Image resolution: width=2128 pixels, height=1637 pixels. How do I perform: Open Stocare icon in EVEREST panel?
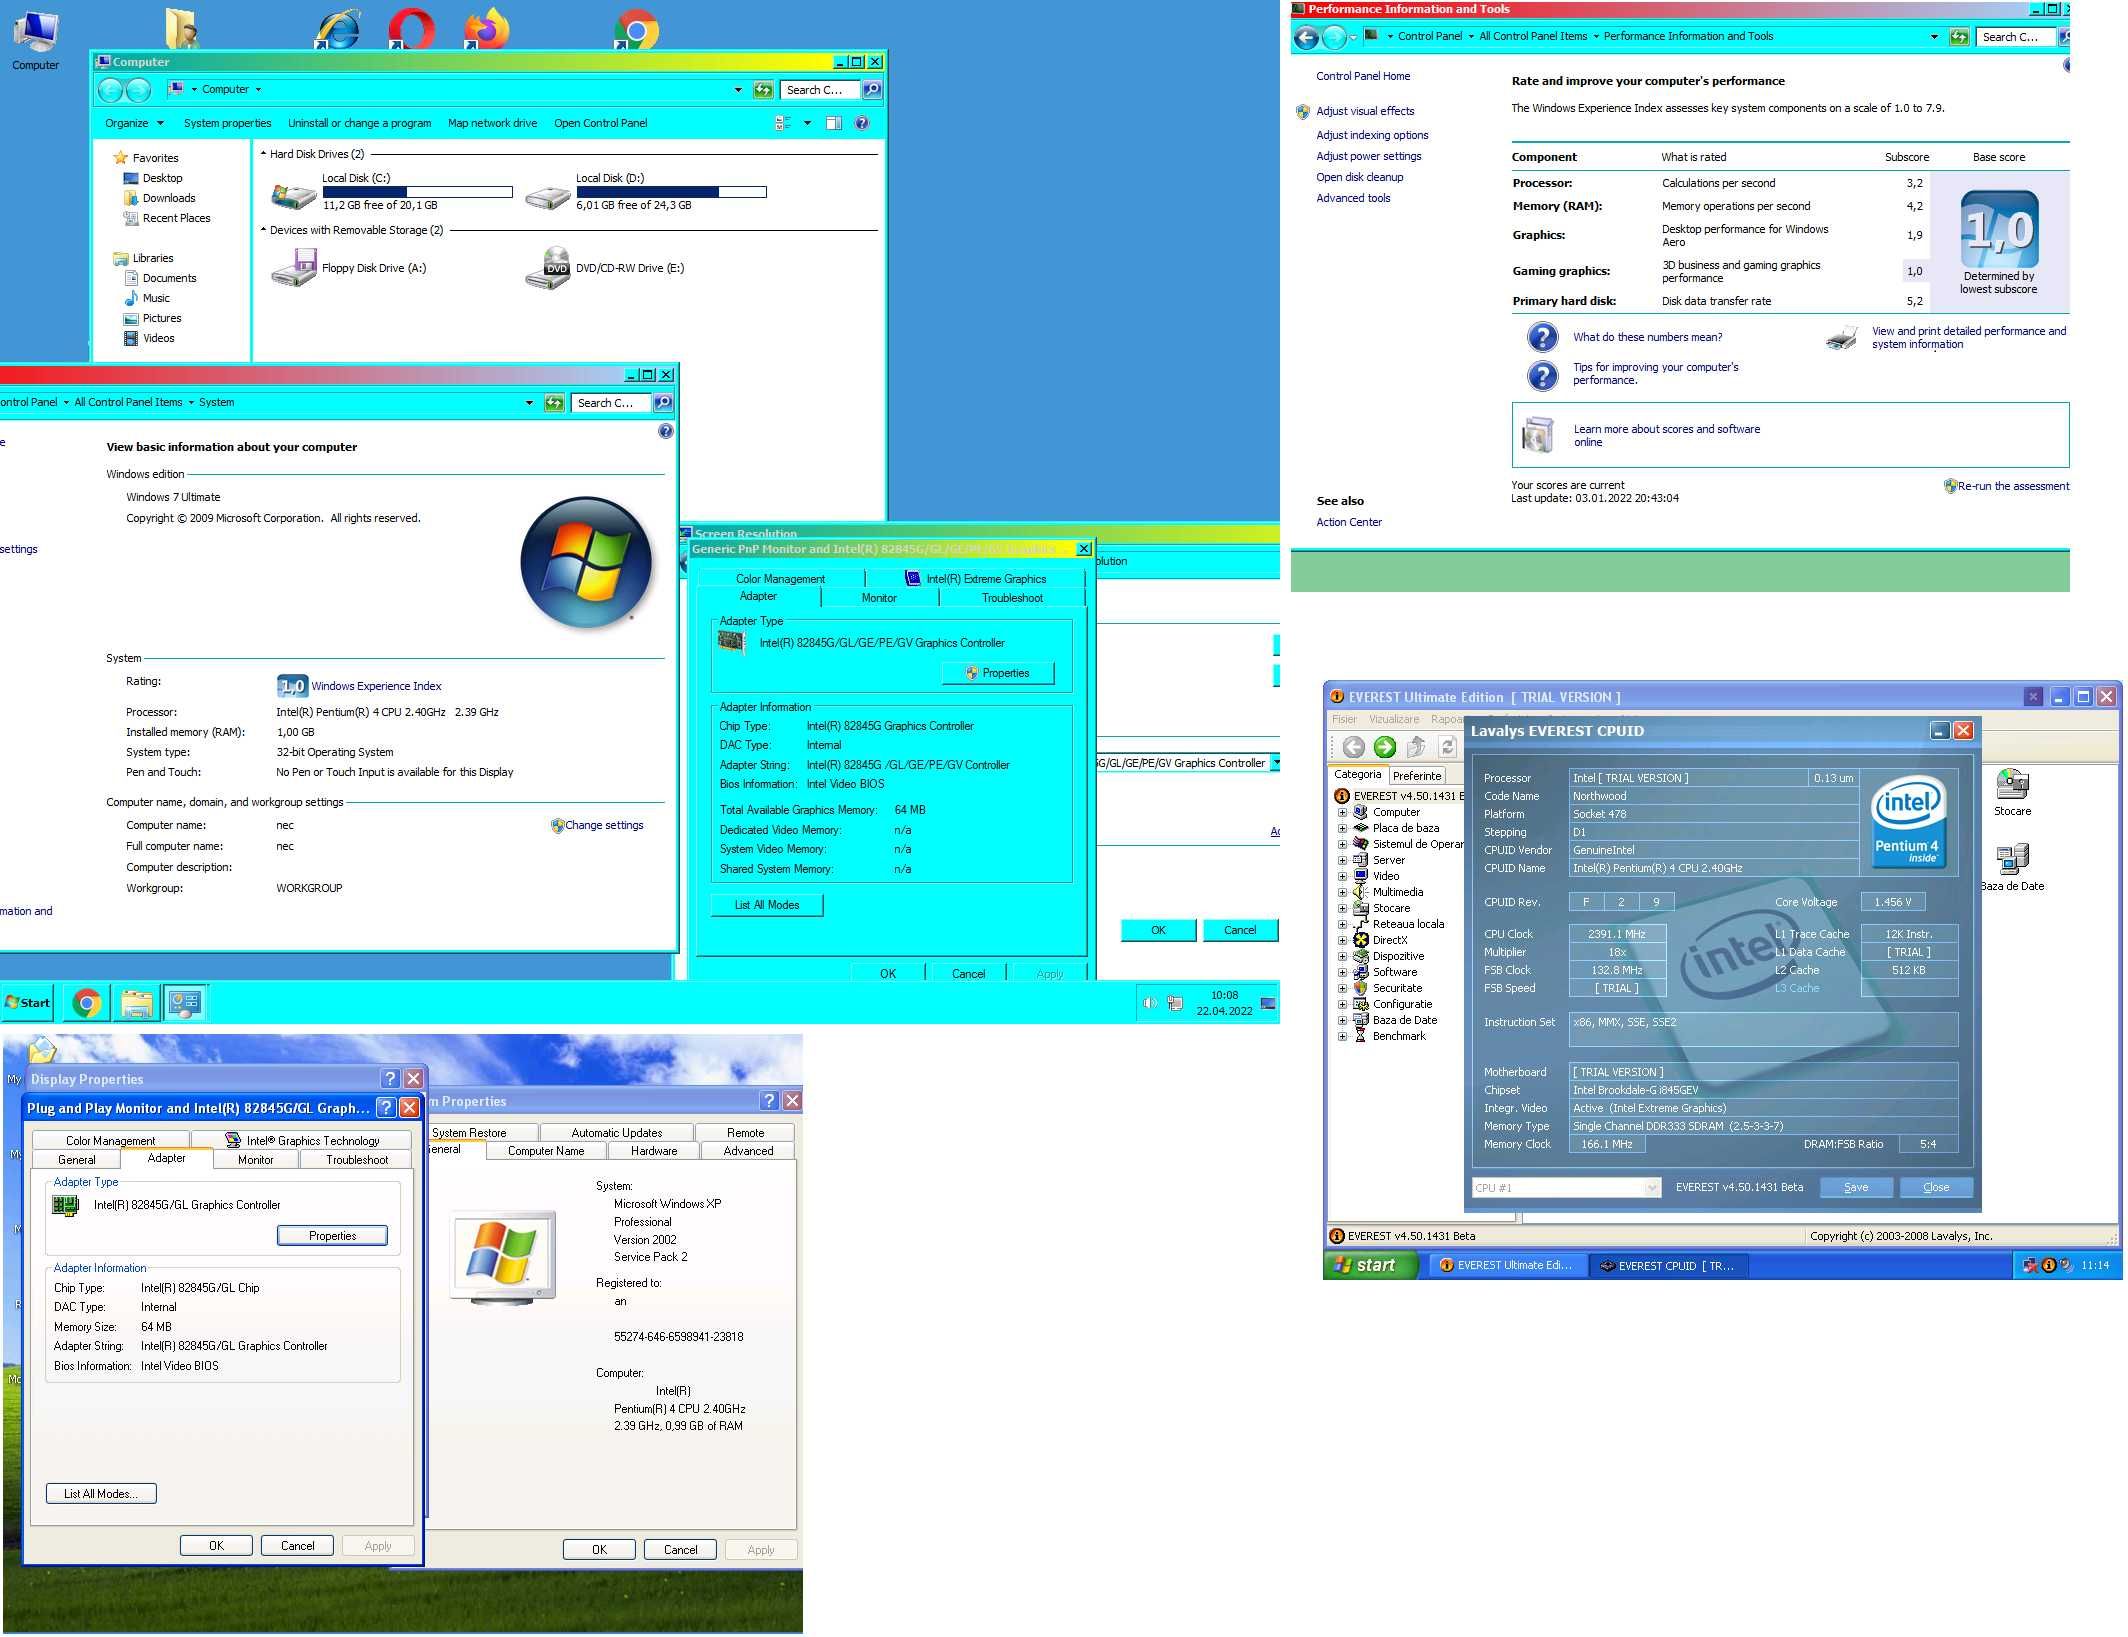tap(2012, 792)
